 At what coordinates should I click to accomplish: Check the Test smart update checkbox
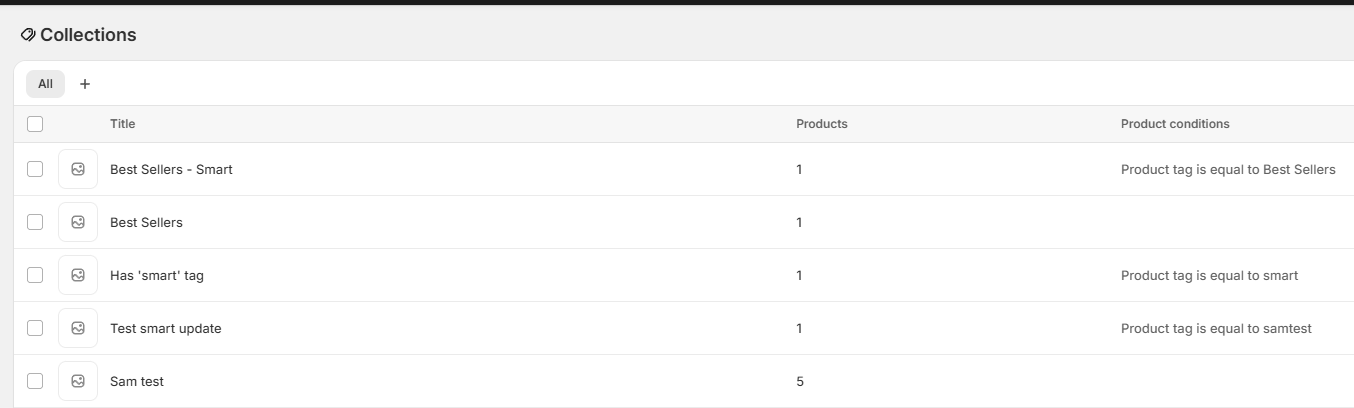coord(35,329)
